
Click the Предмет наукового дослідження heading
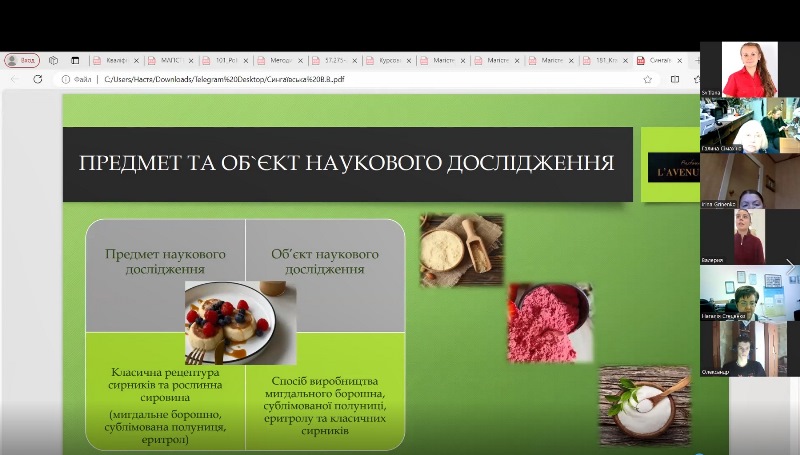coord(165,261)
